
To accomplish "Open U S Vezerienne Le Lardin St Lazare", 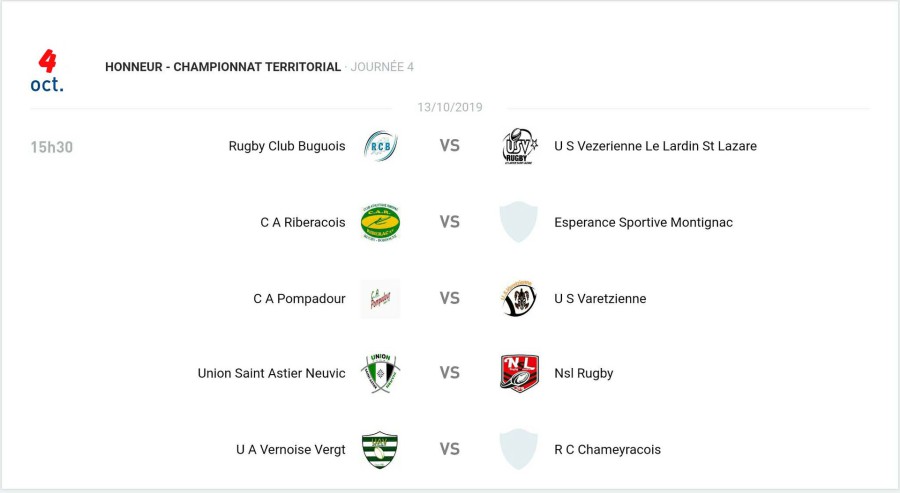I will (655, 146).
